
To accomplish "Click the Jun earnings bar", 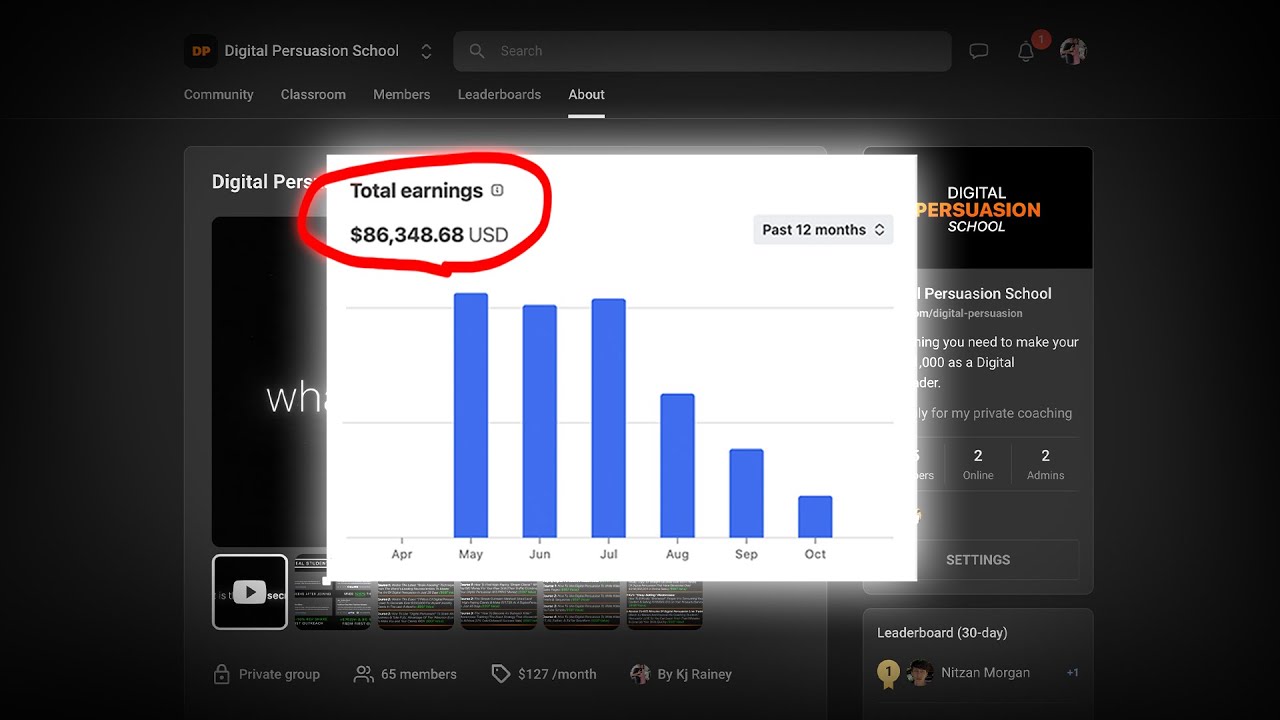I will [x=540, y=421].
